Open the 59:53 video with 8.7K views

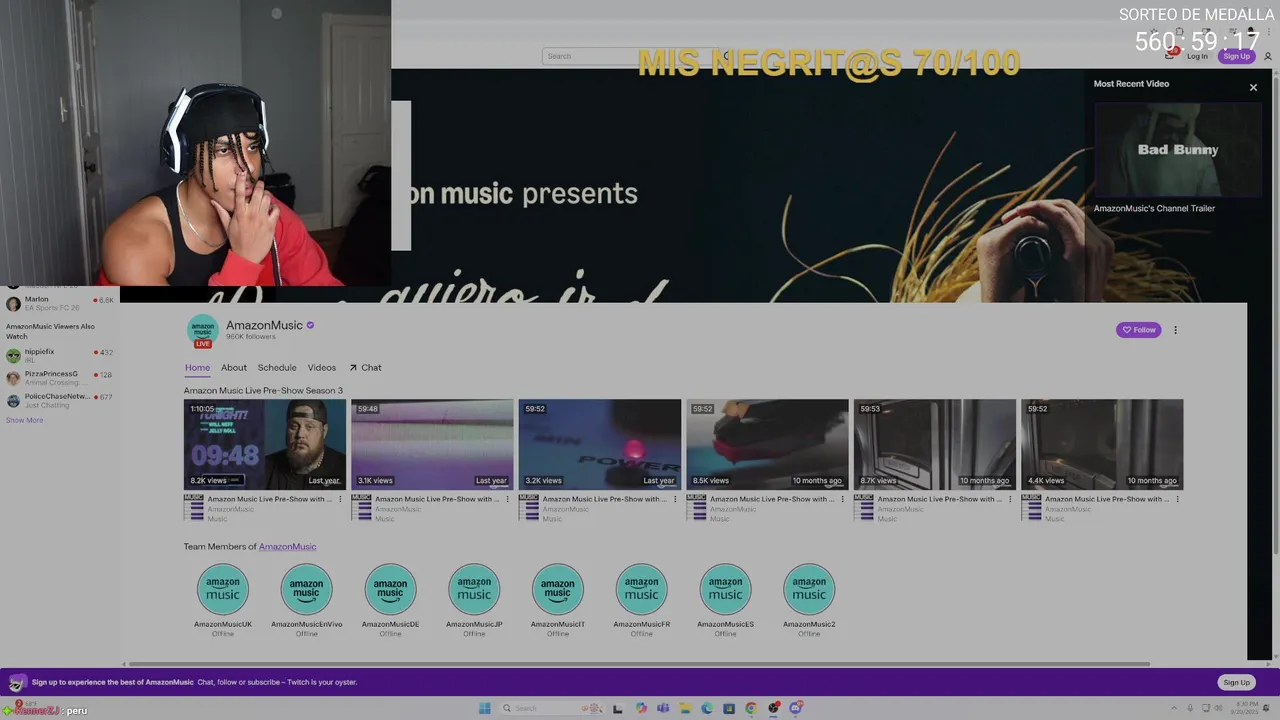click(935, 445)
